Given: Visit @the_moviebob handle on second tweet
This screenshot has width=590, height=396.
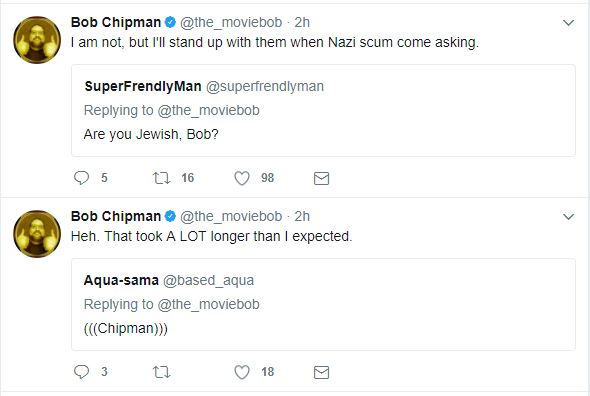Looking at the screenshot, I should (x=231, y=216).
